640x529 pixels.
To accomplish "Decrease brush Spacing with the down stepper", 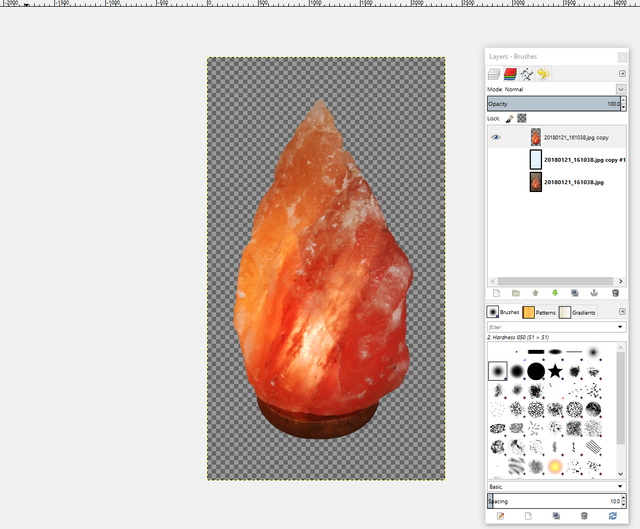I will (x=624, y=505).
